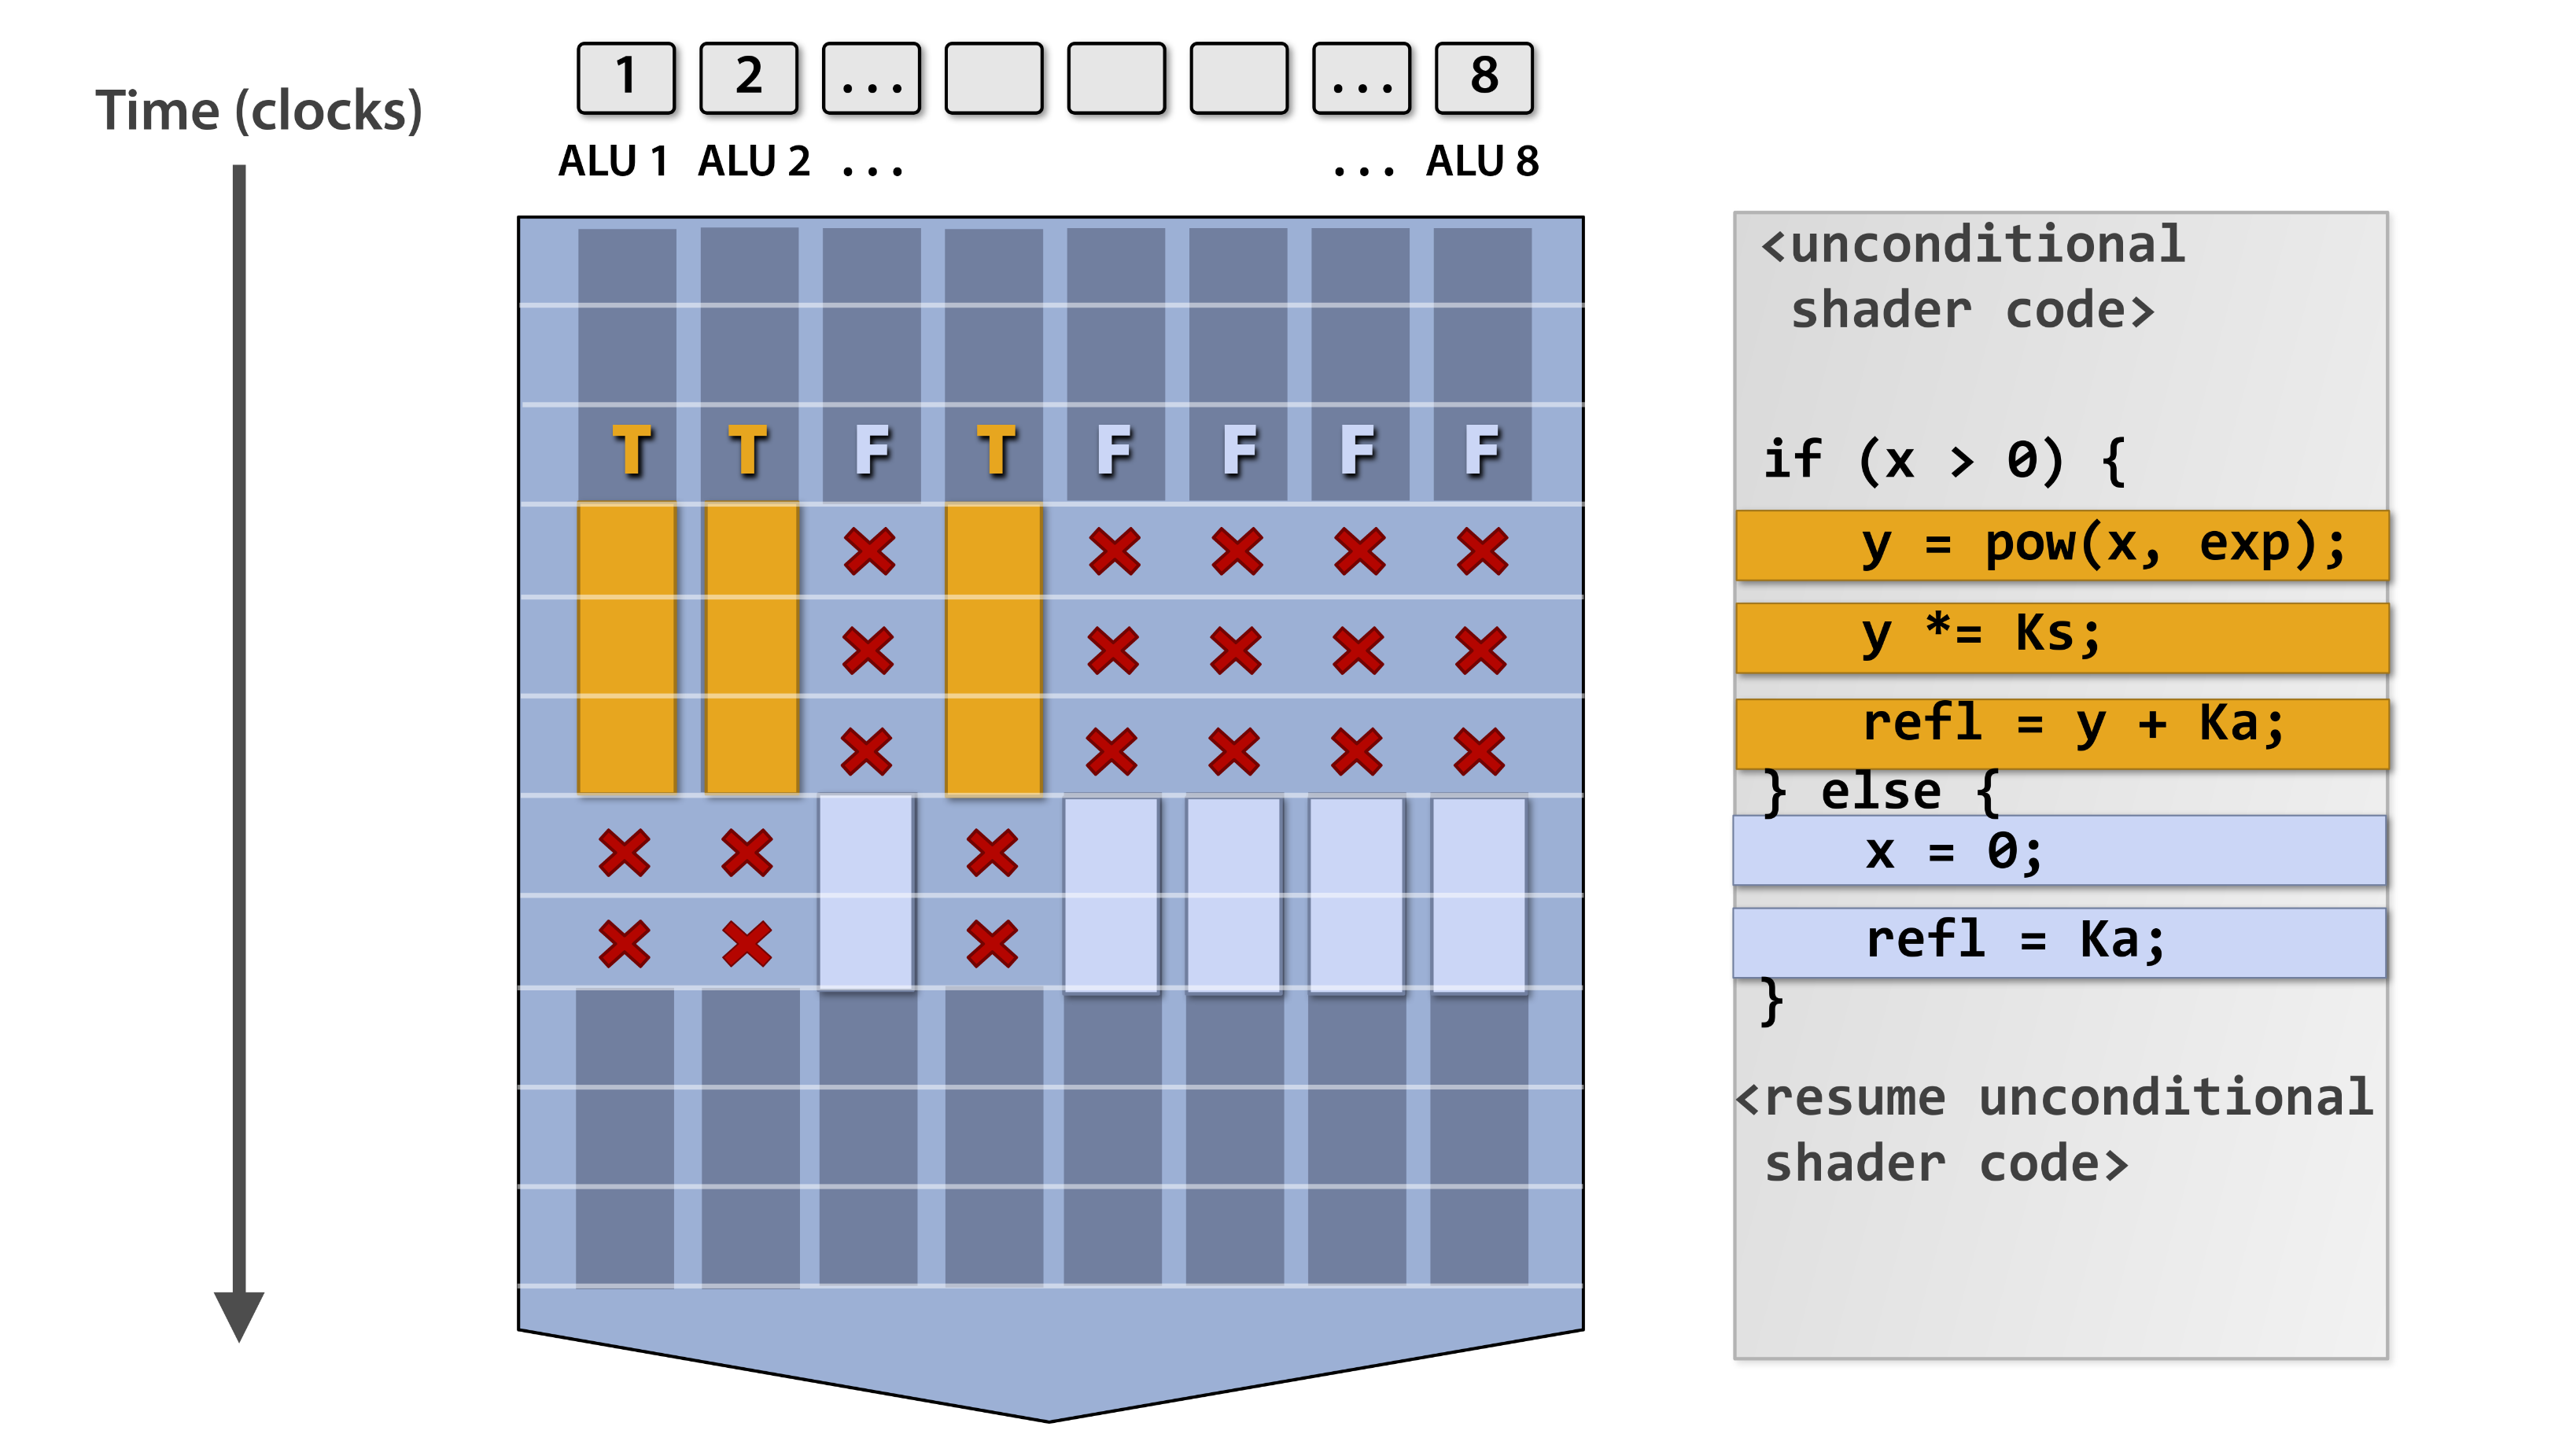2551x1456 pixels.
Task: Click the orange bar under ALU 1
Action: [x=627, y=650]
